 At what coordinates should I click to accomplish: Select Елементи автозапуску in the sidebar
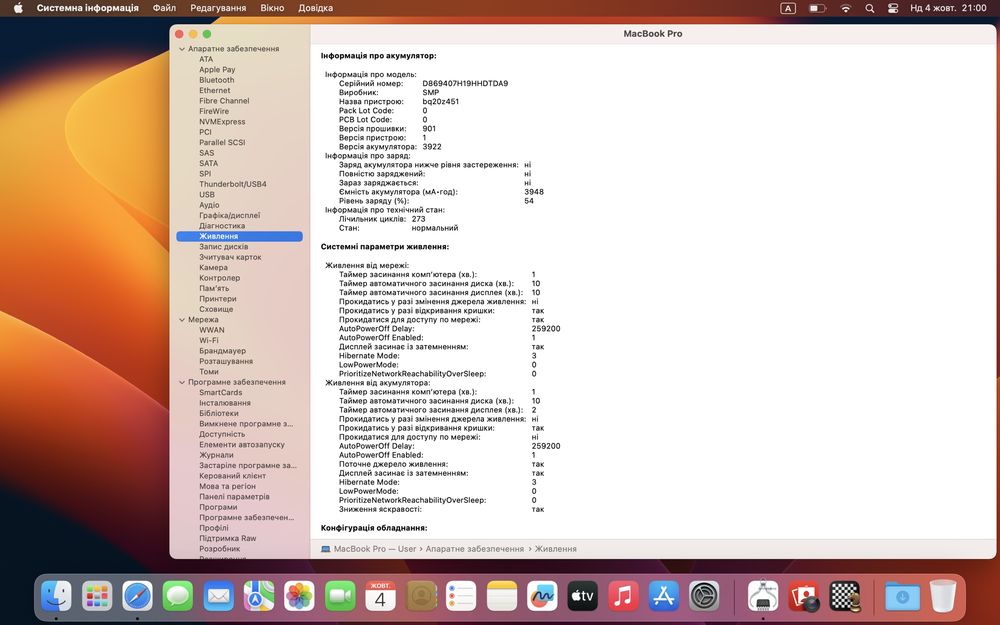tap(242, 445)
